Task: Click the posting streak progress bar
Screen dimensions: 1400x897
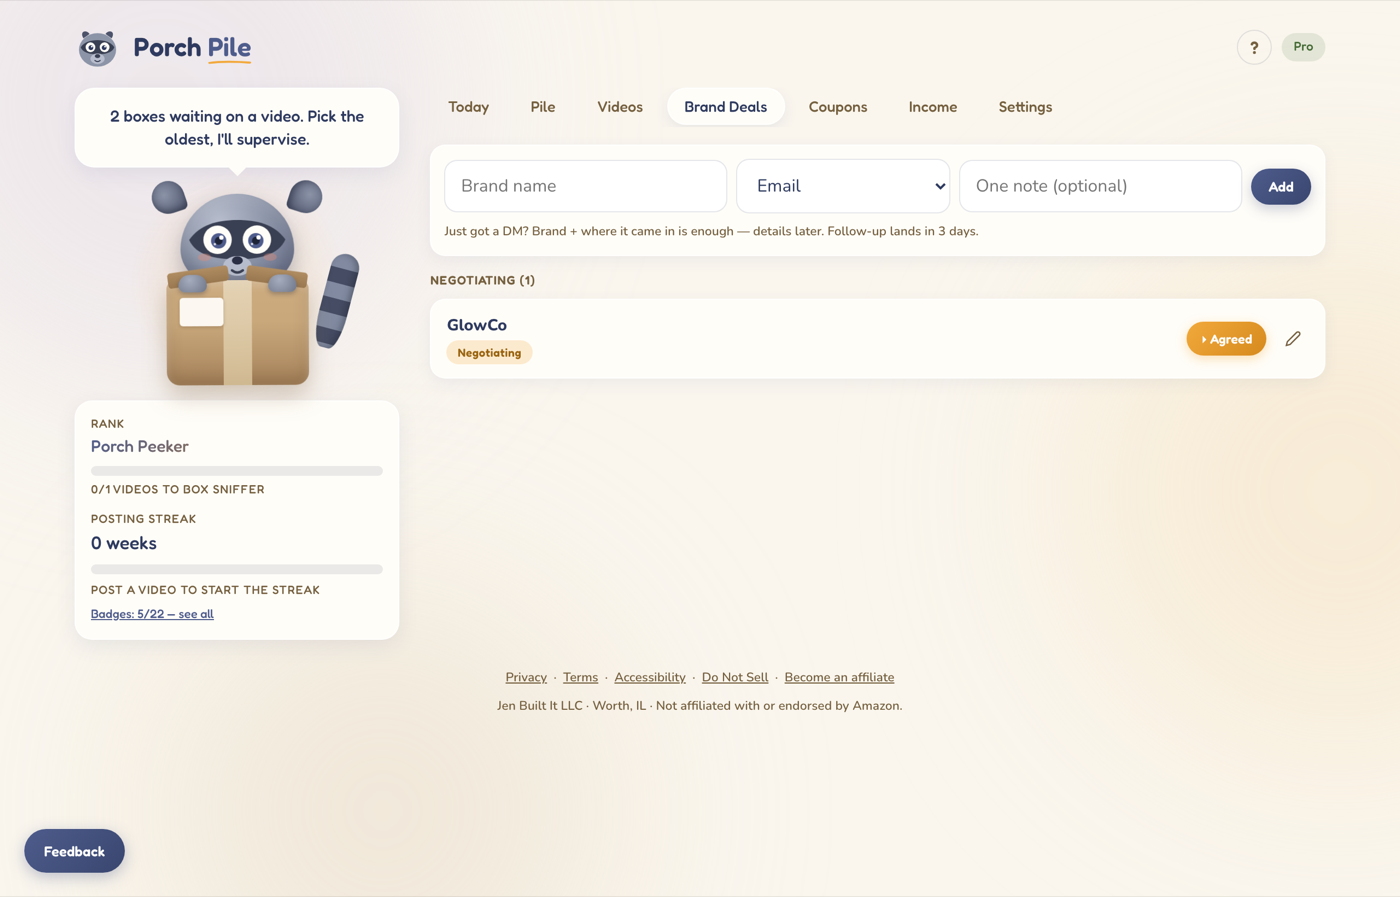Action: (237, 570)
